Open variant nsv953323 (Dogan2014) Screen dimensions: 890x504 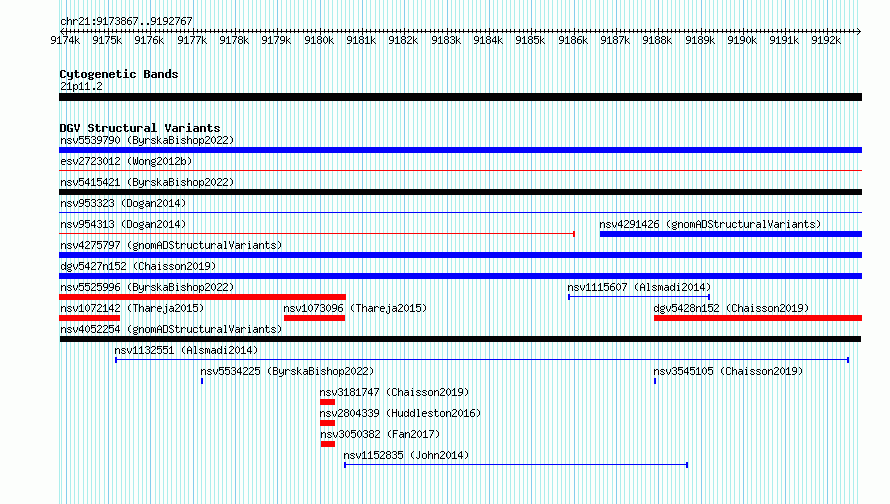123,203
